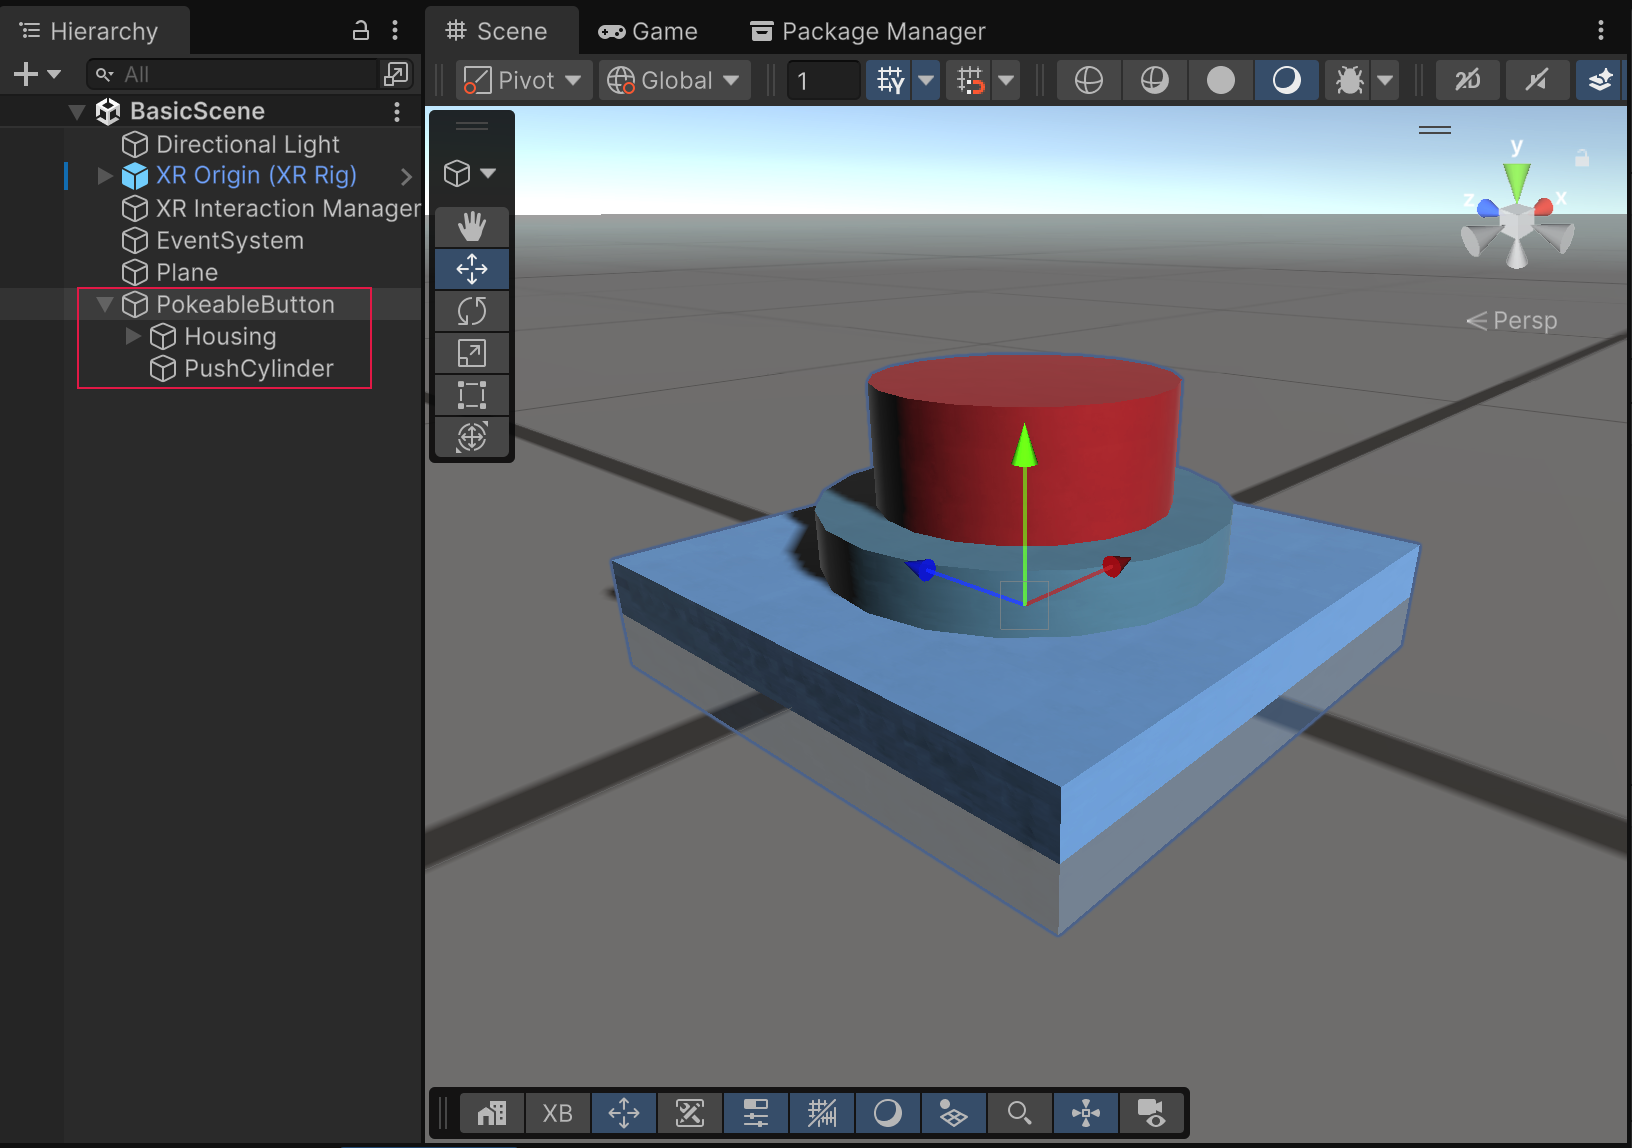Collapse the BasicScene root
Viewport: 1632px width, 1148px height.
tap(77, 111)
